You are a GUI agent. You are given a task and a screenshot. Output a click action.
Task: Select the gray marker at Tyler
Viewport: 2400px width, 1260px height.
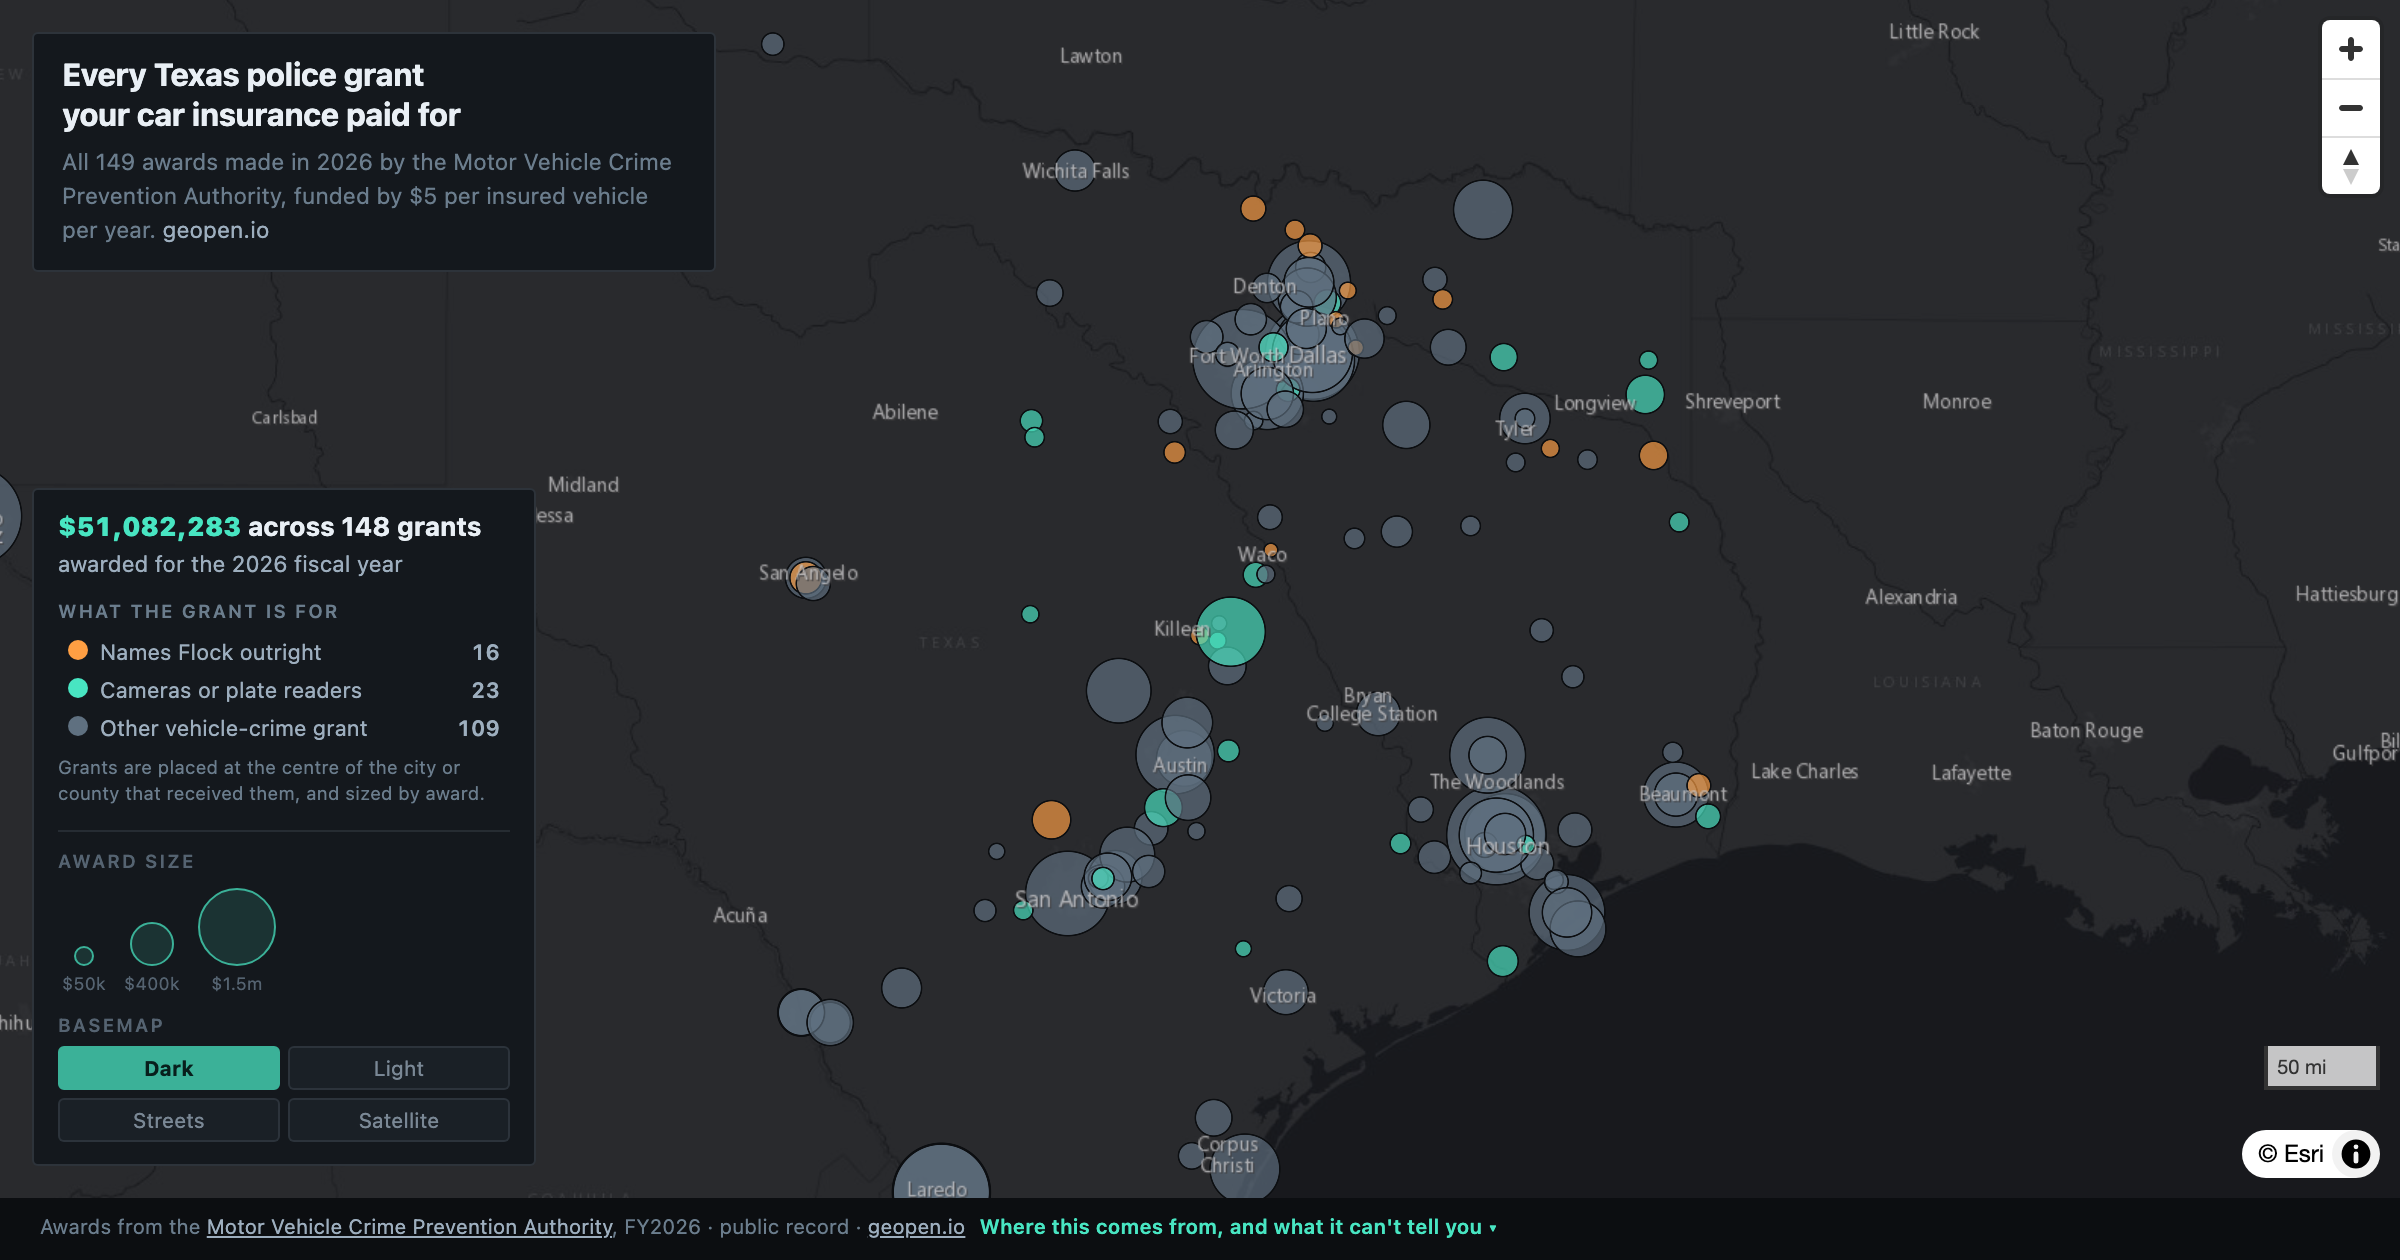[x=1525, y=418]
